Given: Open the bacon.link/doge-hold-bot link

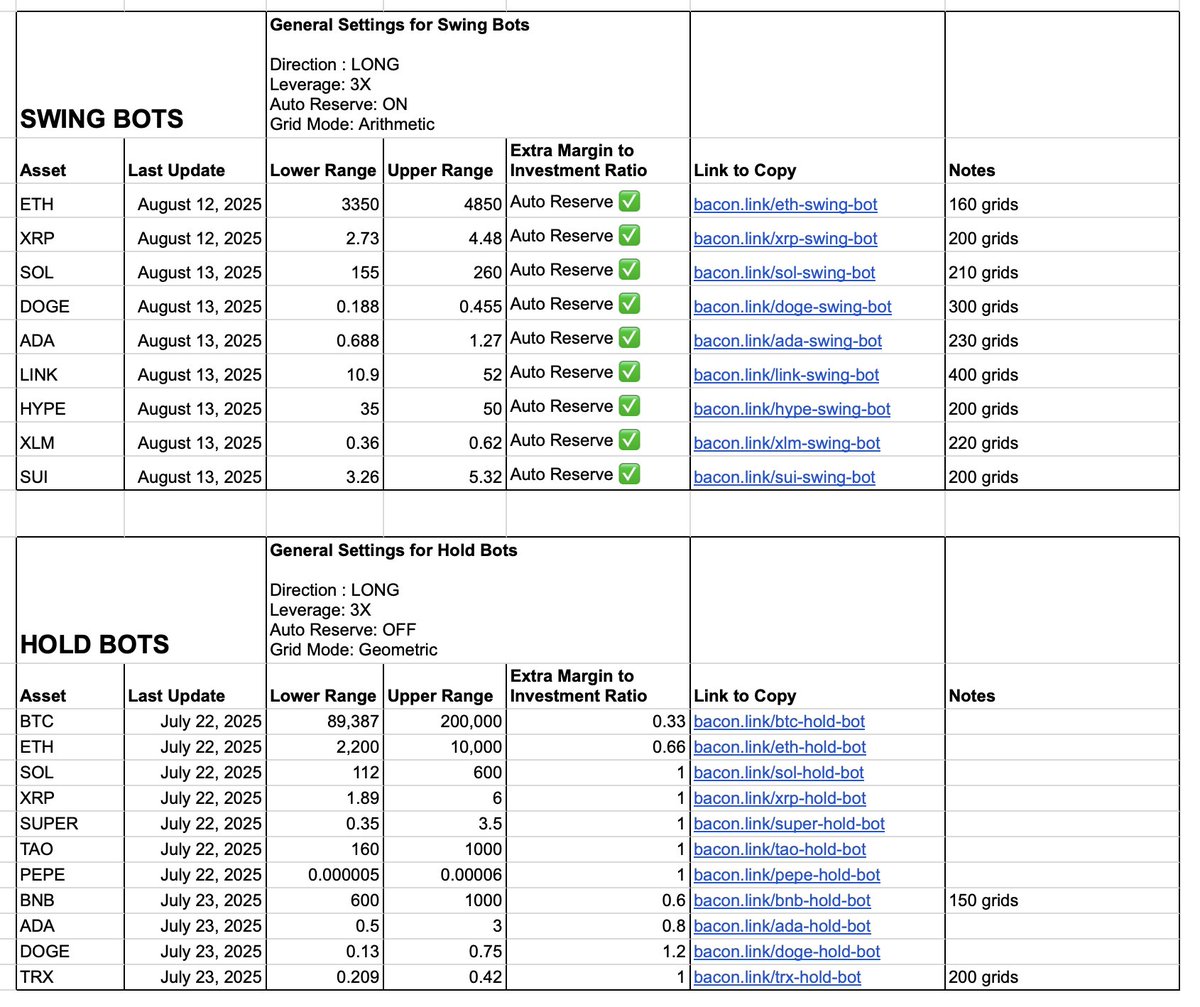Looking at the screenshot, I should [787, 952].
